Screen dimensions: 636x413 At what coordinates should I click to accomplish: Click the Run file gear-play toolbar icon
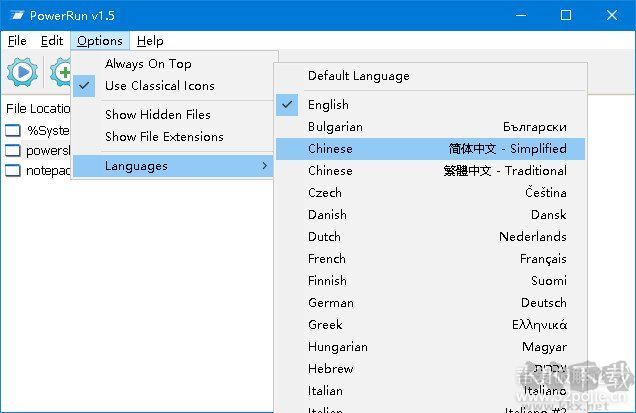[x=23, y=72]
